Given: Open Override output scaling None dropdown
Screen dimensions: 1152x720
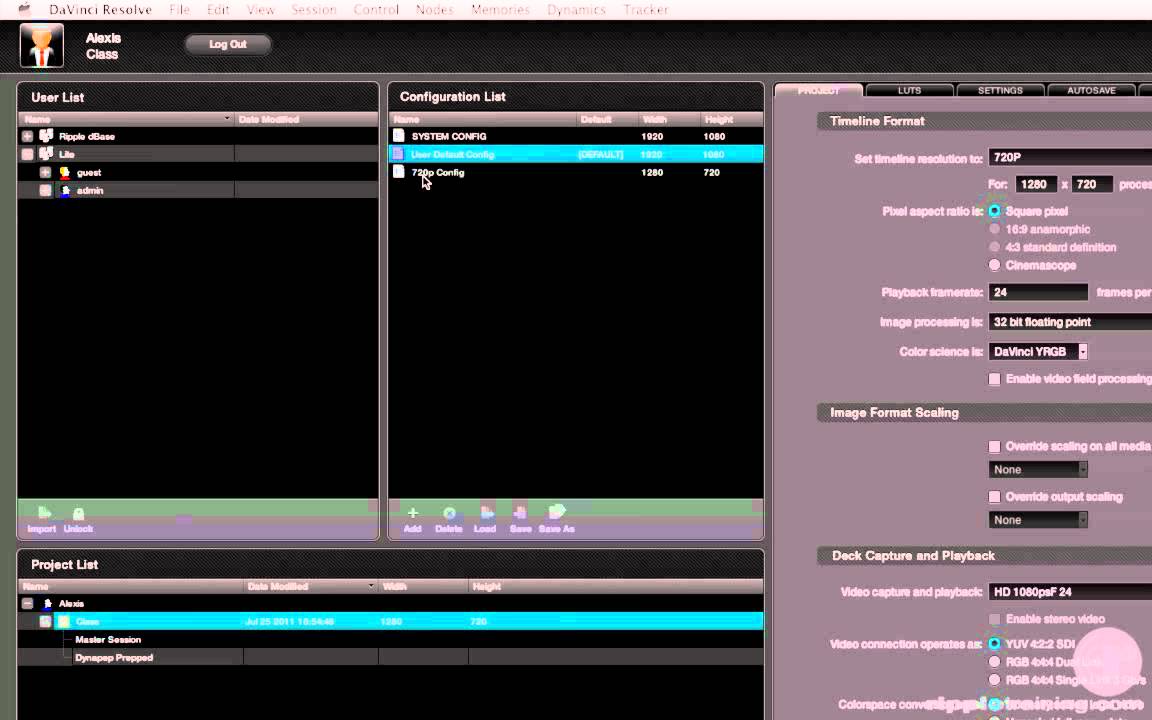Looking at the screenshot, I should pyautogui.click(x=1038, y=520).
